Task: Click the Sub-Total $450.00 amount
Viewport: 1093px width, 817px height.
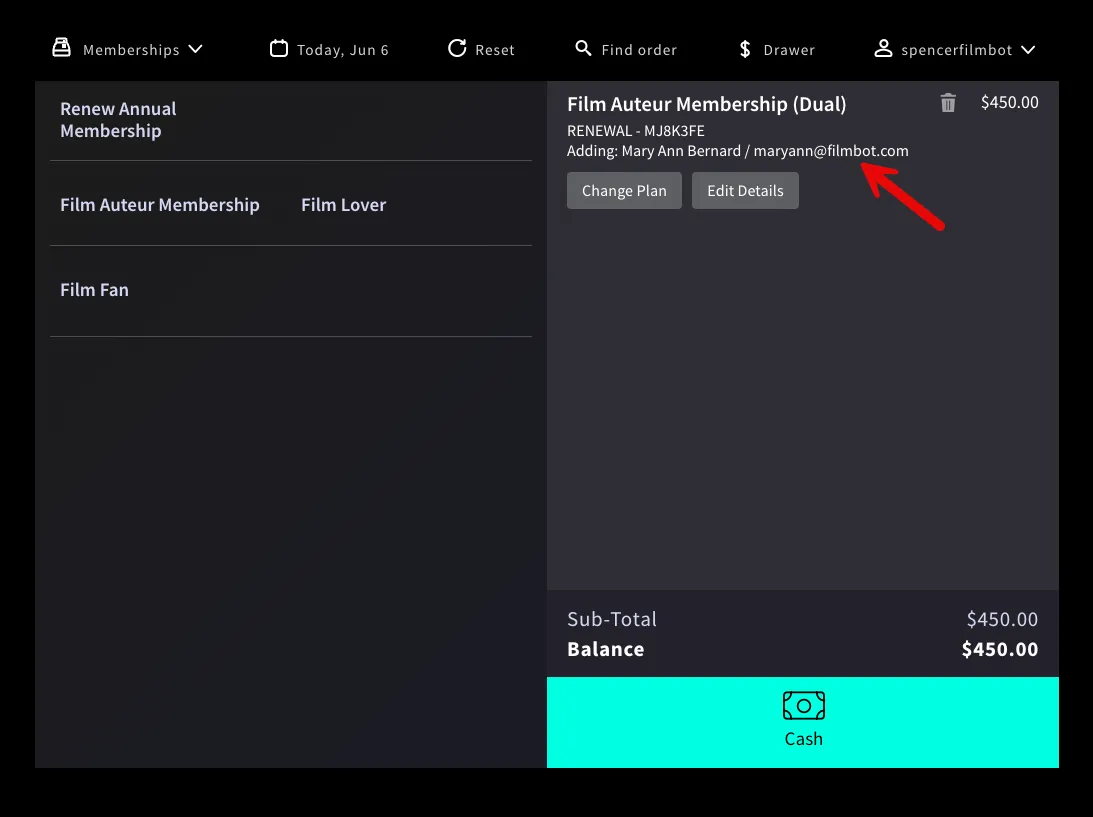Action: pos(1002,619)
